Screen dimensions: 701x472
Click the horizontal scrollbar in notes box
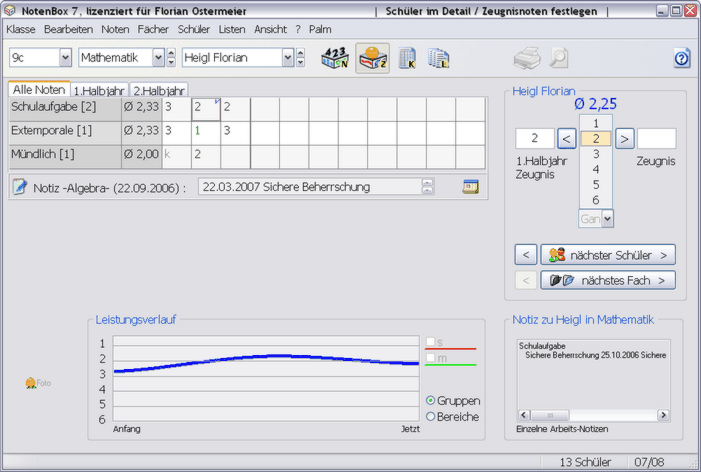[x=593, y=415]
